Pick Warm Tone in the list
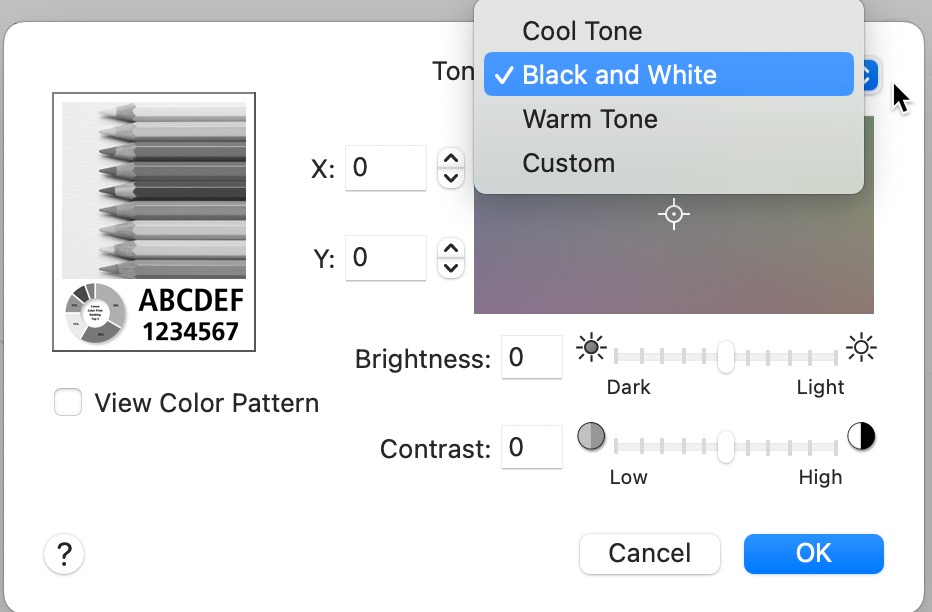 click(590, 119)
